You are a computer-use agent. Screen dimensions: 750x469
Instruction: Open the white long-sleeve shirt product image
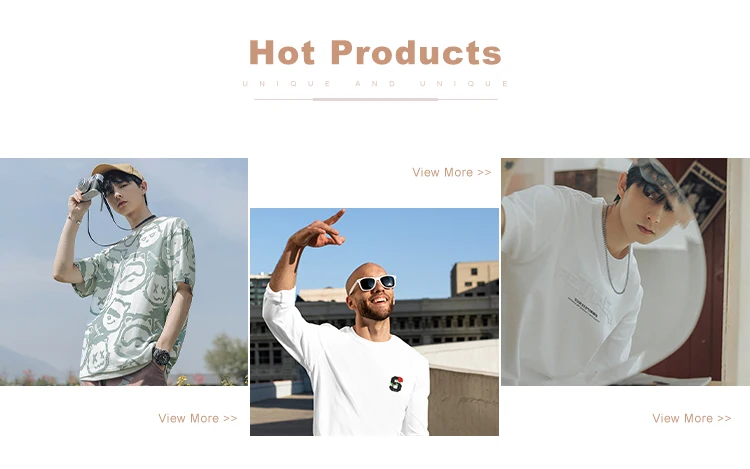pos(374,322)
